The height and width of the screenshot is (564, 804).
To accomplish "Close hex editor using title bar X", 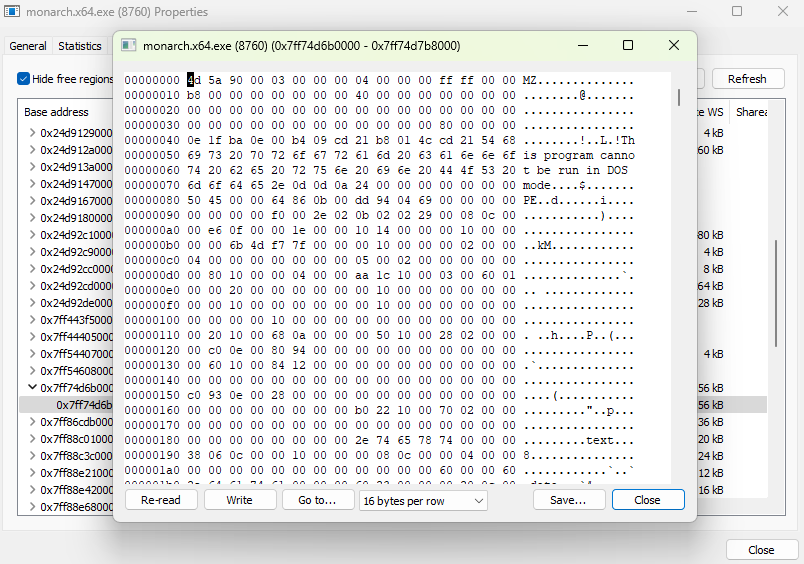I will (674, 45).
